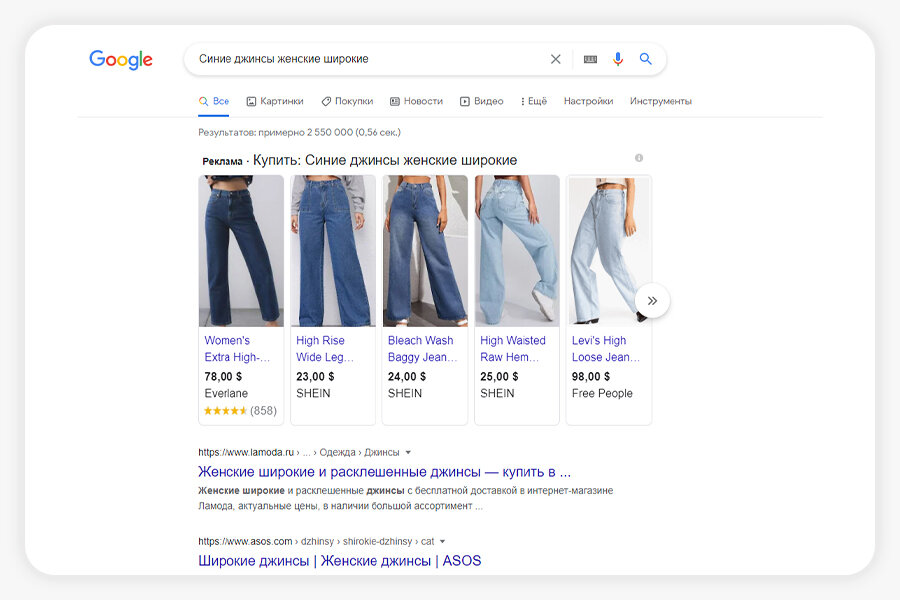
Task: Click the blue magnifier search icon
Action: click(x=646, y=59)
